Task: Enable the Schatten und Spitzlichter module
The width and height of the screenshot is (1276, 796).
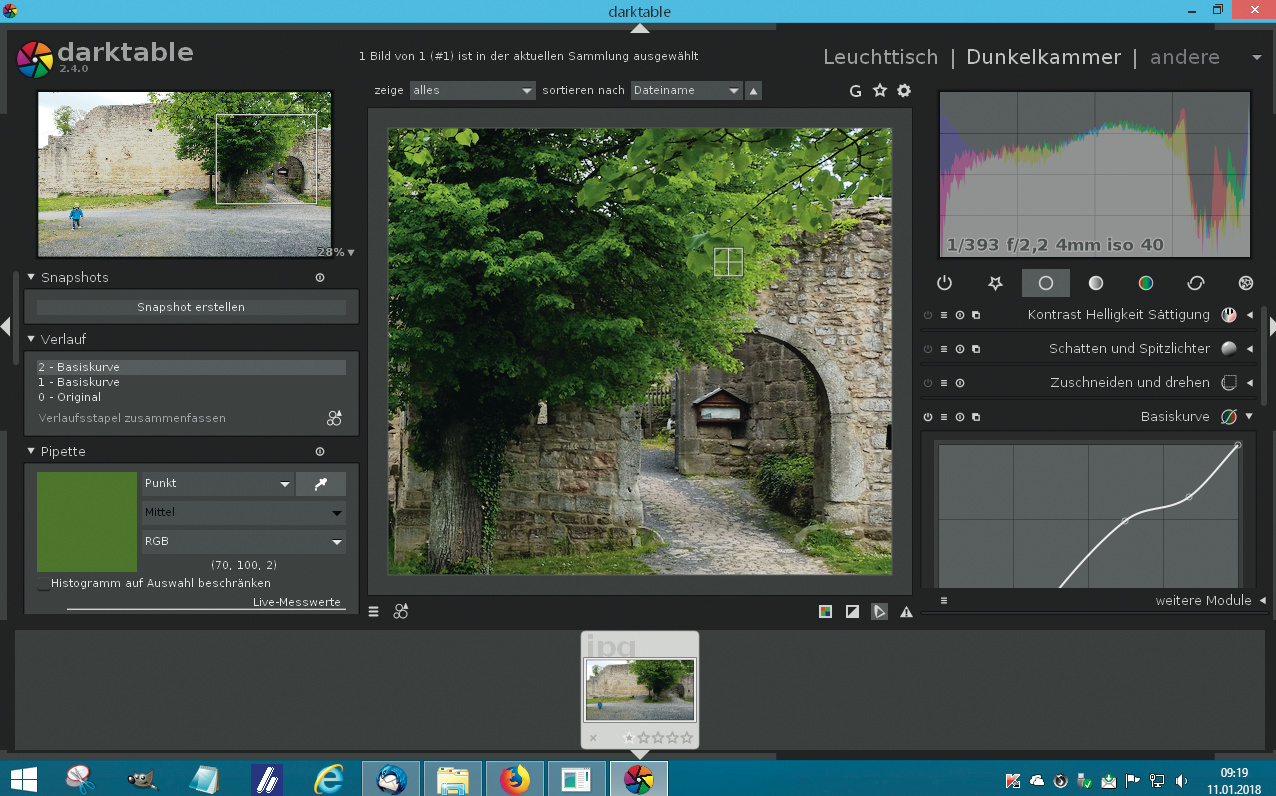Action: [x=928, y=349]
